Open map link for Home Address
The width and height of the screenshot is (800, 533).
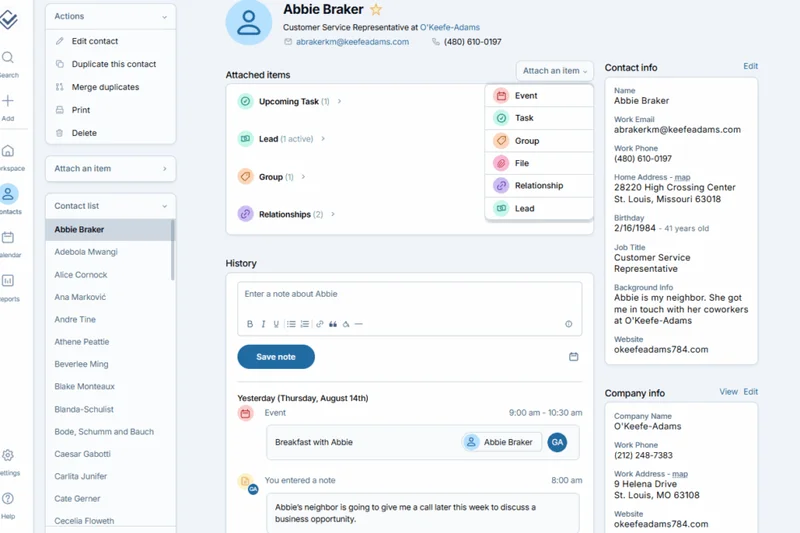tap(682, 177)
